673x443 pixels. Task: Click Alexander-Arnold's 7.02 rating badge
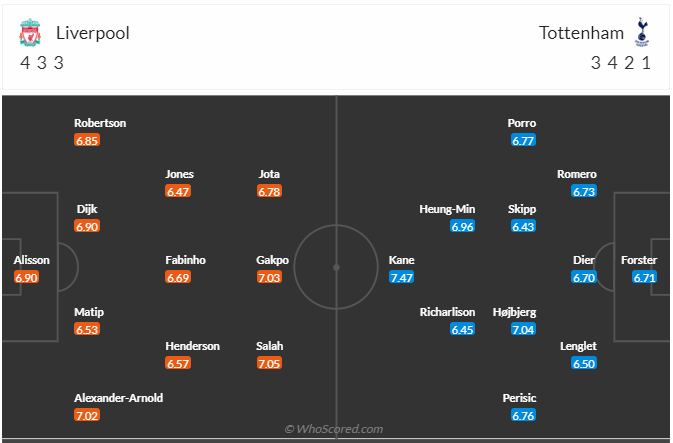point(87,415)
